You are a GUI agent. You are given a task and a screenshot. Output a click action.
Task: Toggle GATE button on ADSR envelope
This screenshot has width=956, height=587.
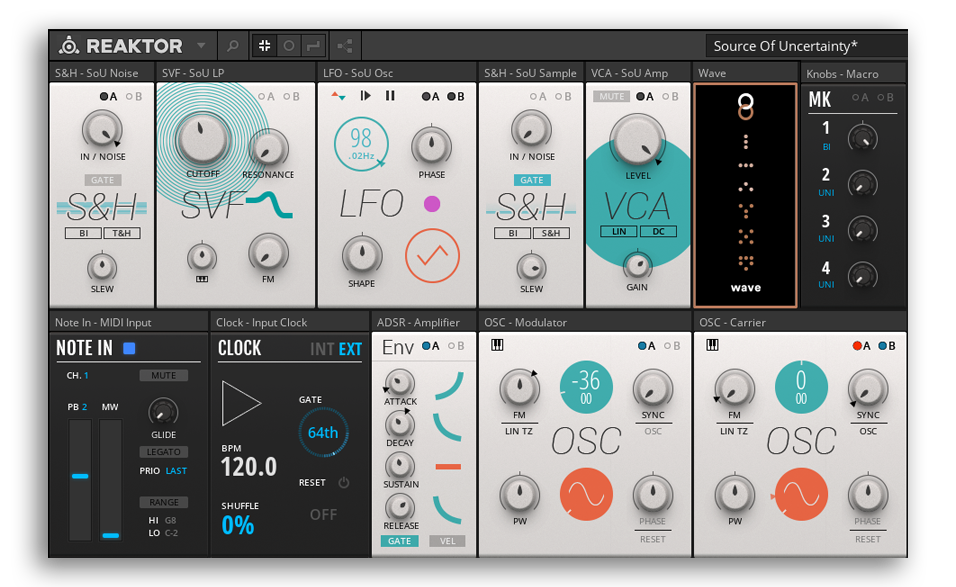(x=399, y=541)
